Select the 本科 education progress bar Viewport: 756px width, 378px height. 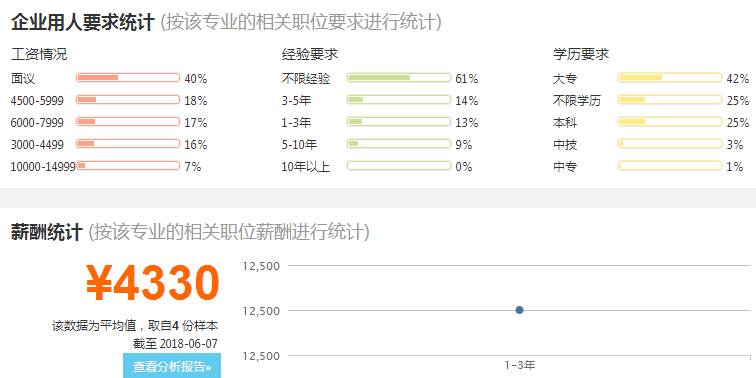coord(670,122)
